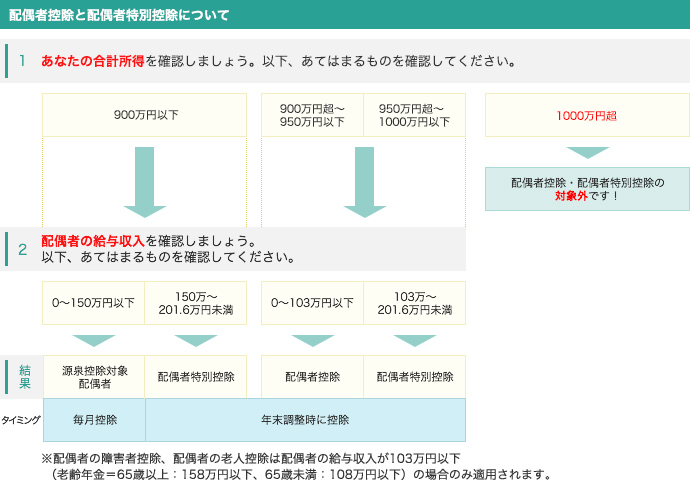Viewport: 690px width, 482px height.
Task: Click the 源泉控除対象配偶者 result cell
Action: tap(94, 376)
